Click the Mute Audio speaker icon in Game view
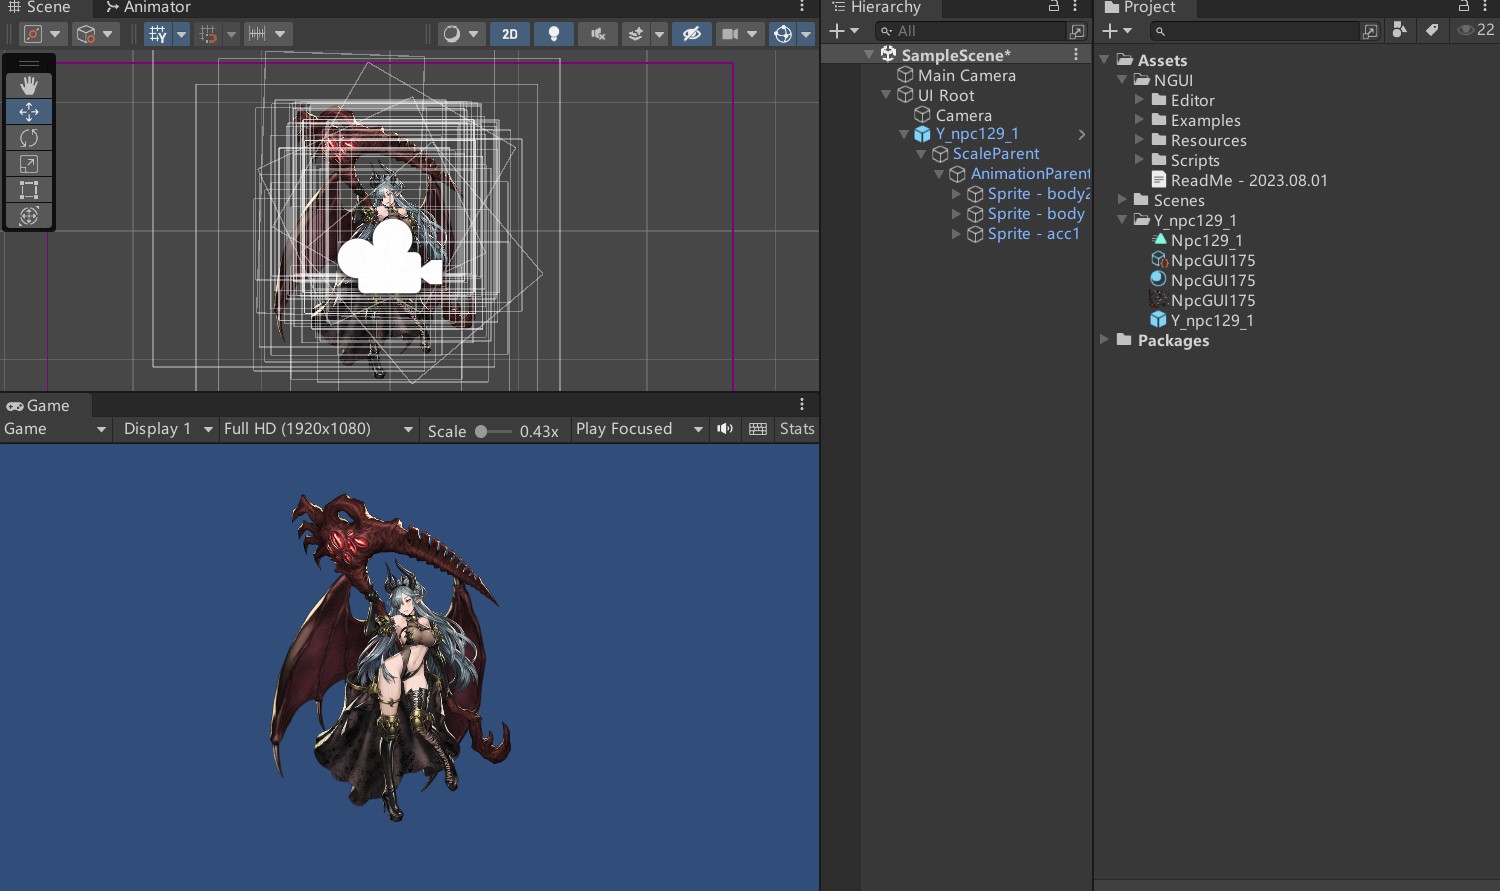This screenshot has width=1500, height=891. pos(725,429)
